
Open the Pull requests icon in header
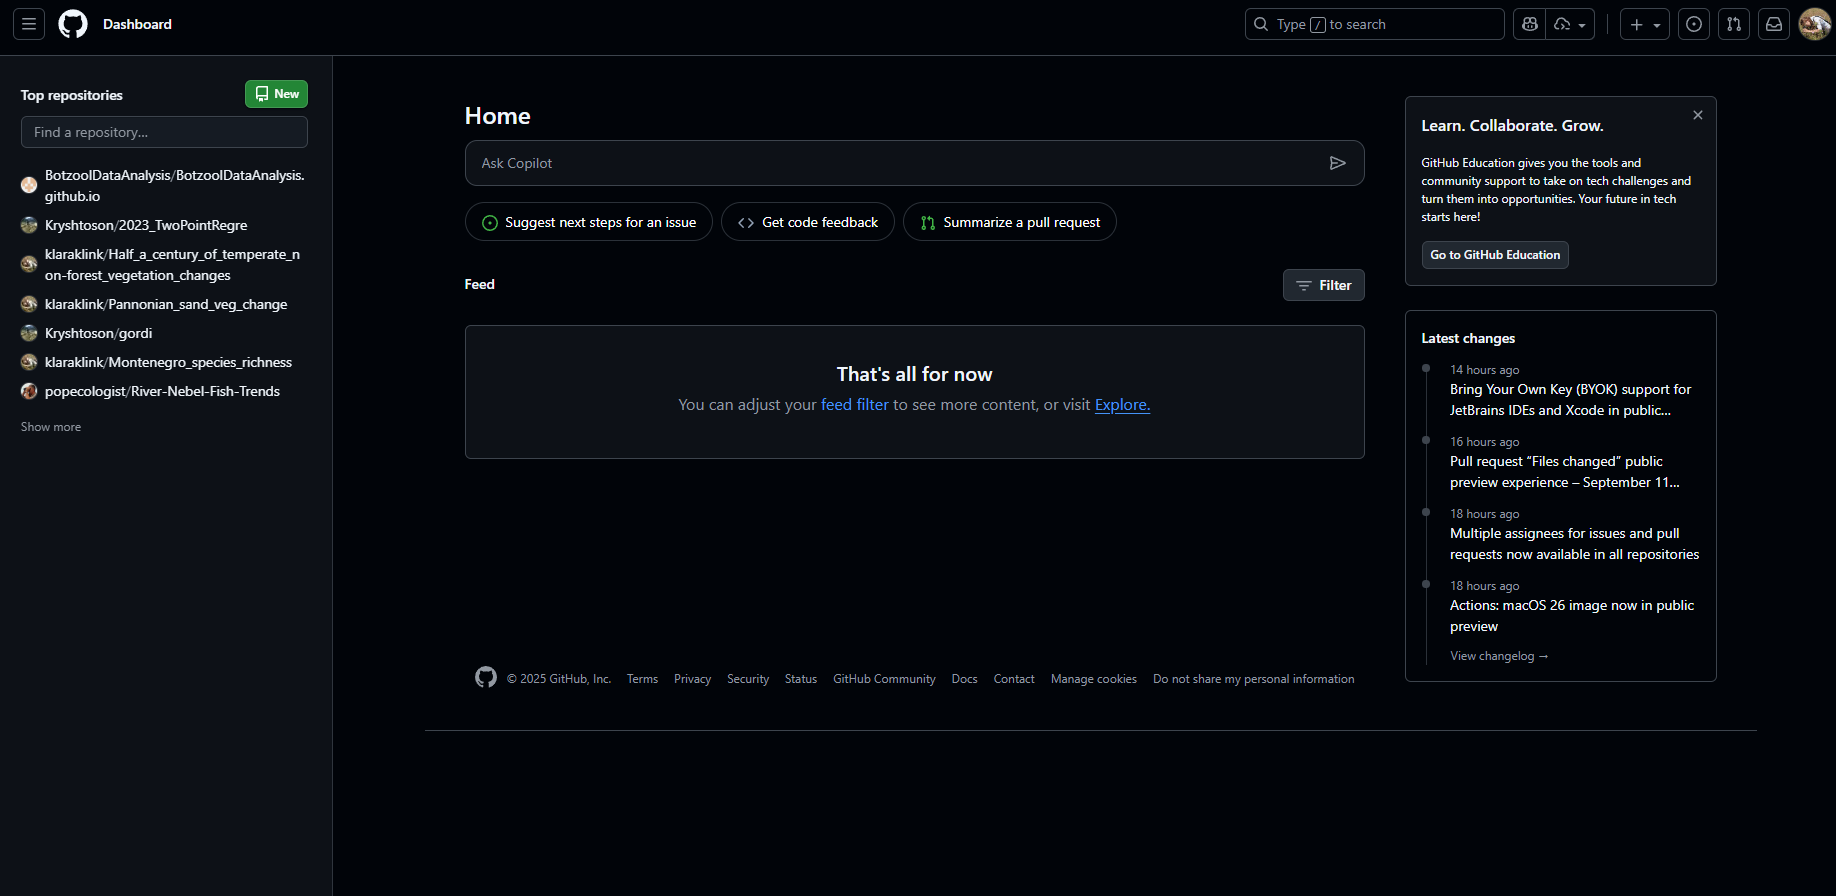pyautogui.click(x=1734, y=24)
